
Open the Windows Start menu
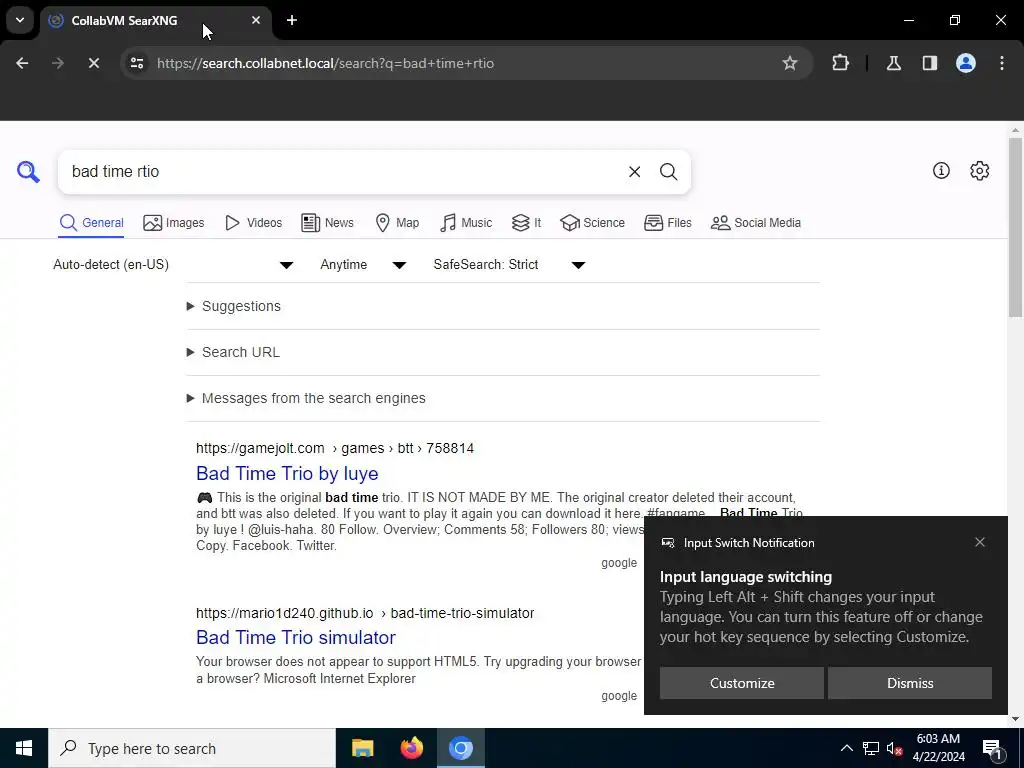(x=24, y=748)
